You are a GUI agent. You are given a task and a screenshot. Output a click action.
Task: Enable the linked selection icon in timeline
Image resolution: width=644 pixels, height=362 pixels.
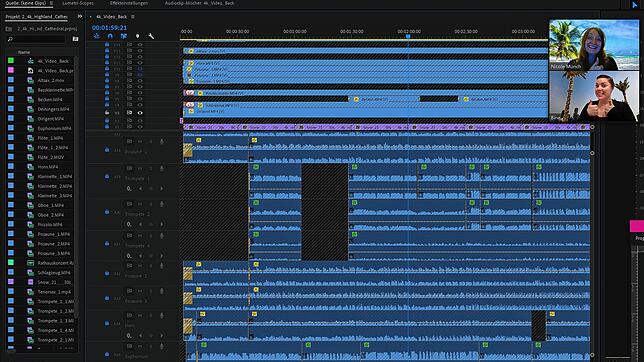(x=124, y=36)
